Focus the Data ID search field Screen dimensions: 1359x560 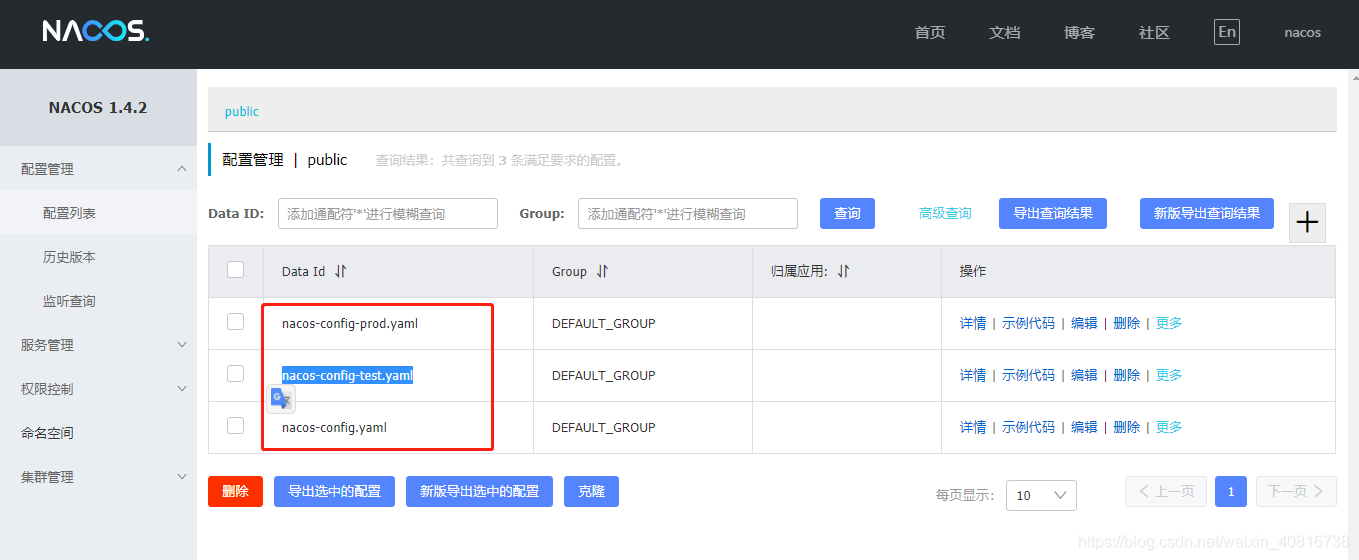pos(388,213)
